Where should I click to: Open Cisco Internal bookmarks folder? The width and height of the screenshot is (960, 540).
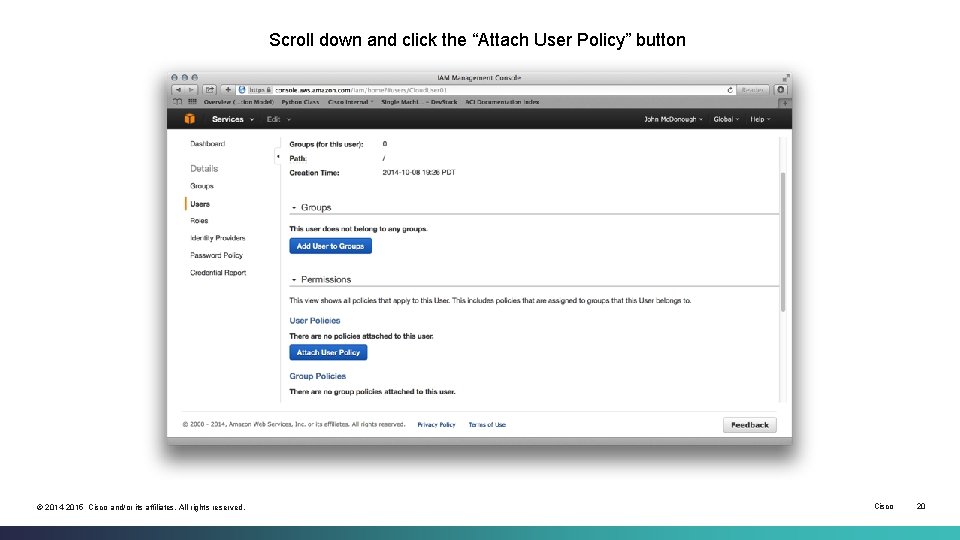[x=350, y=102]
